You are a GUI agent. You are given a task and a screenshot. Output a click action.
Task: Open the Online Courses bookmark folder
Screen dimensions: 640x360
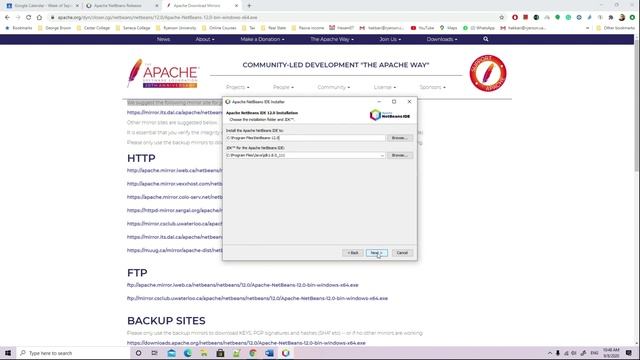pos(219,28)
